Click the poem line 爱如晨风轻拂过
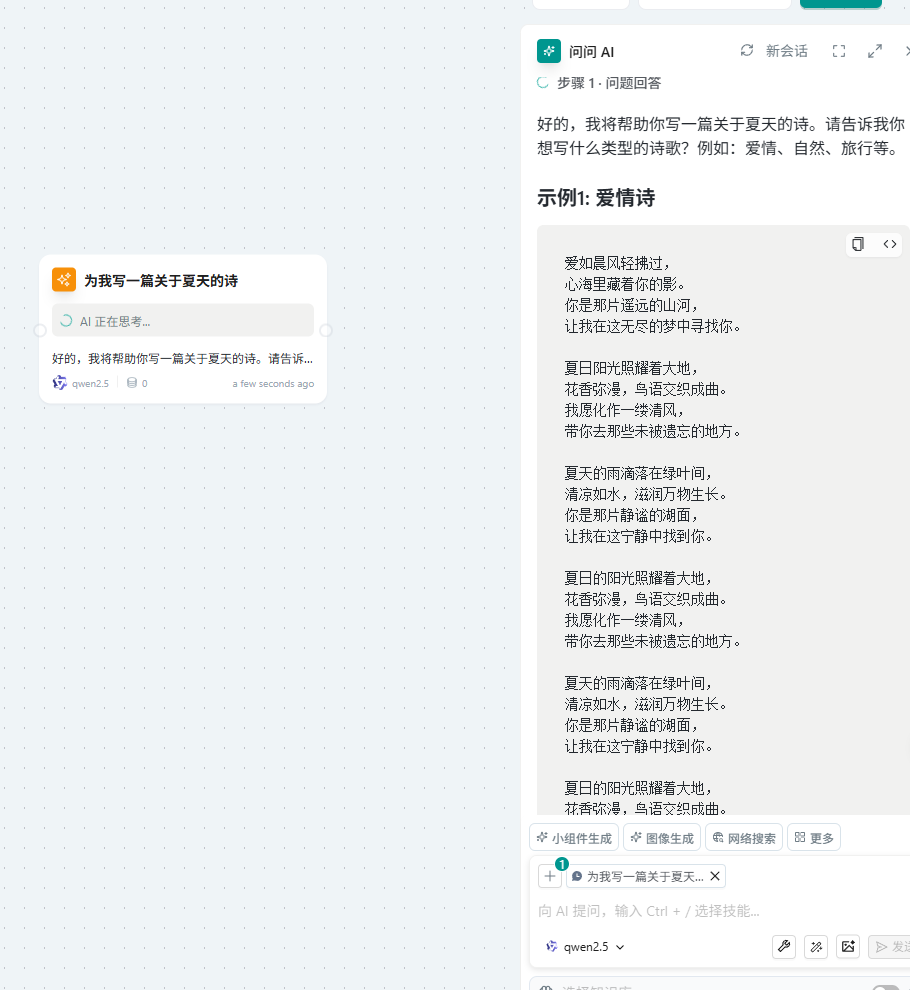This screenshot has height=990, width=910. [x=617, y=263]
